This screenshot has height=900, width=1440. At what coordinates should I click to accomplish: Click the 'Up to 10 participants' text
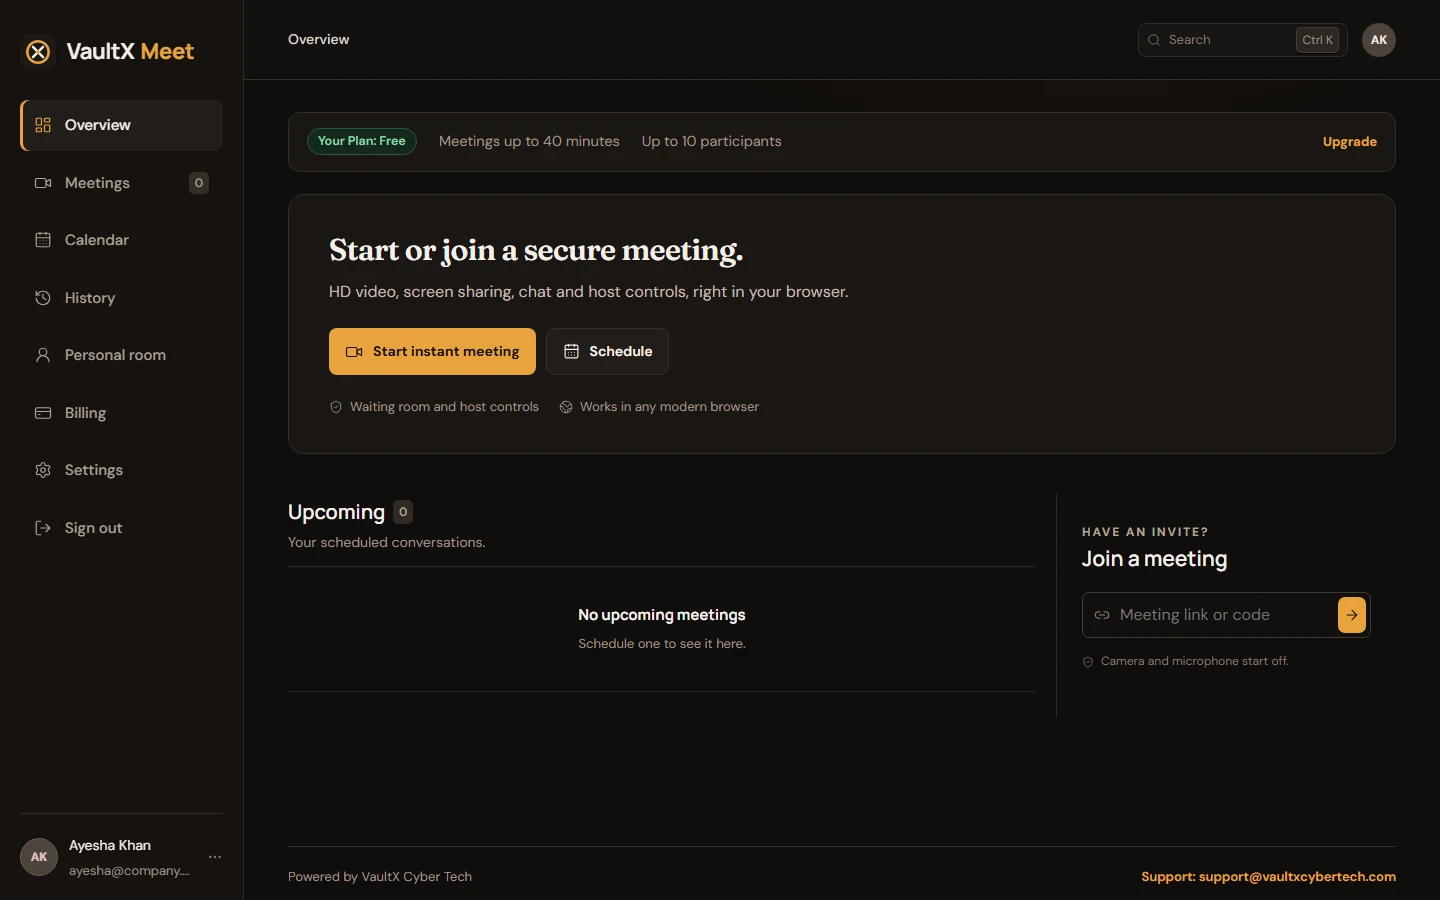712,142
